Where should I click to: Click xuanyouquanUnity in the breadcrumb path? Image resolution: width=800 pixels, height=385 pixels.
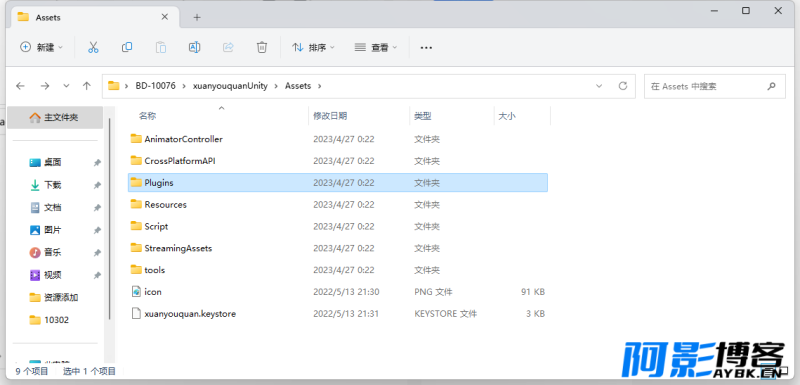(230, 86)
